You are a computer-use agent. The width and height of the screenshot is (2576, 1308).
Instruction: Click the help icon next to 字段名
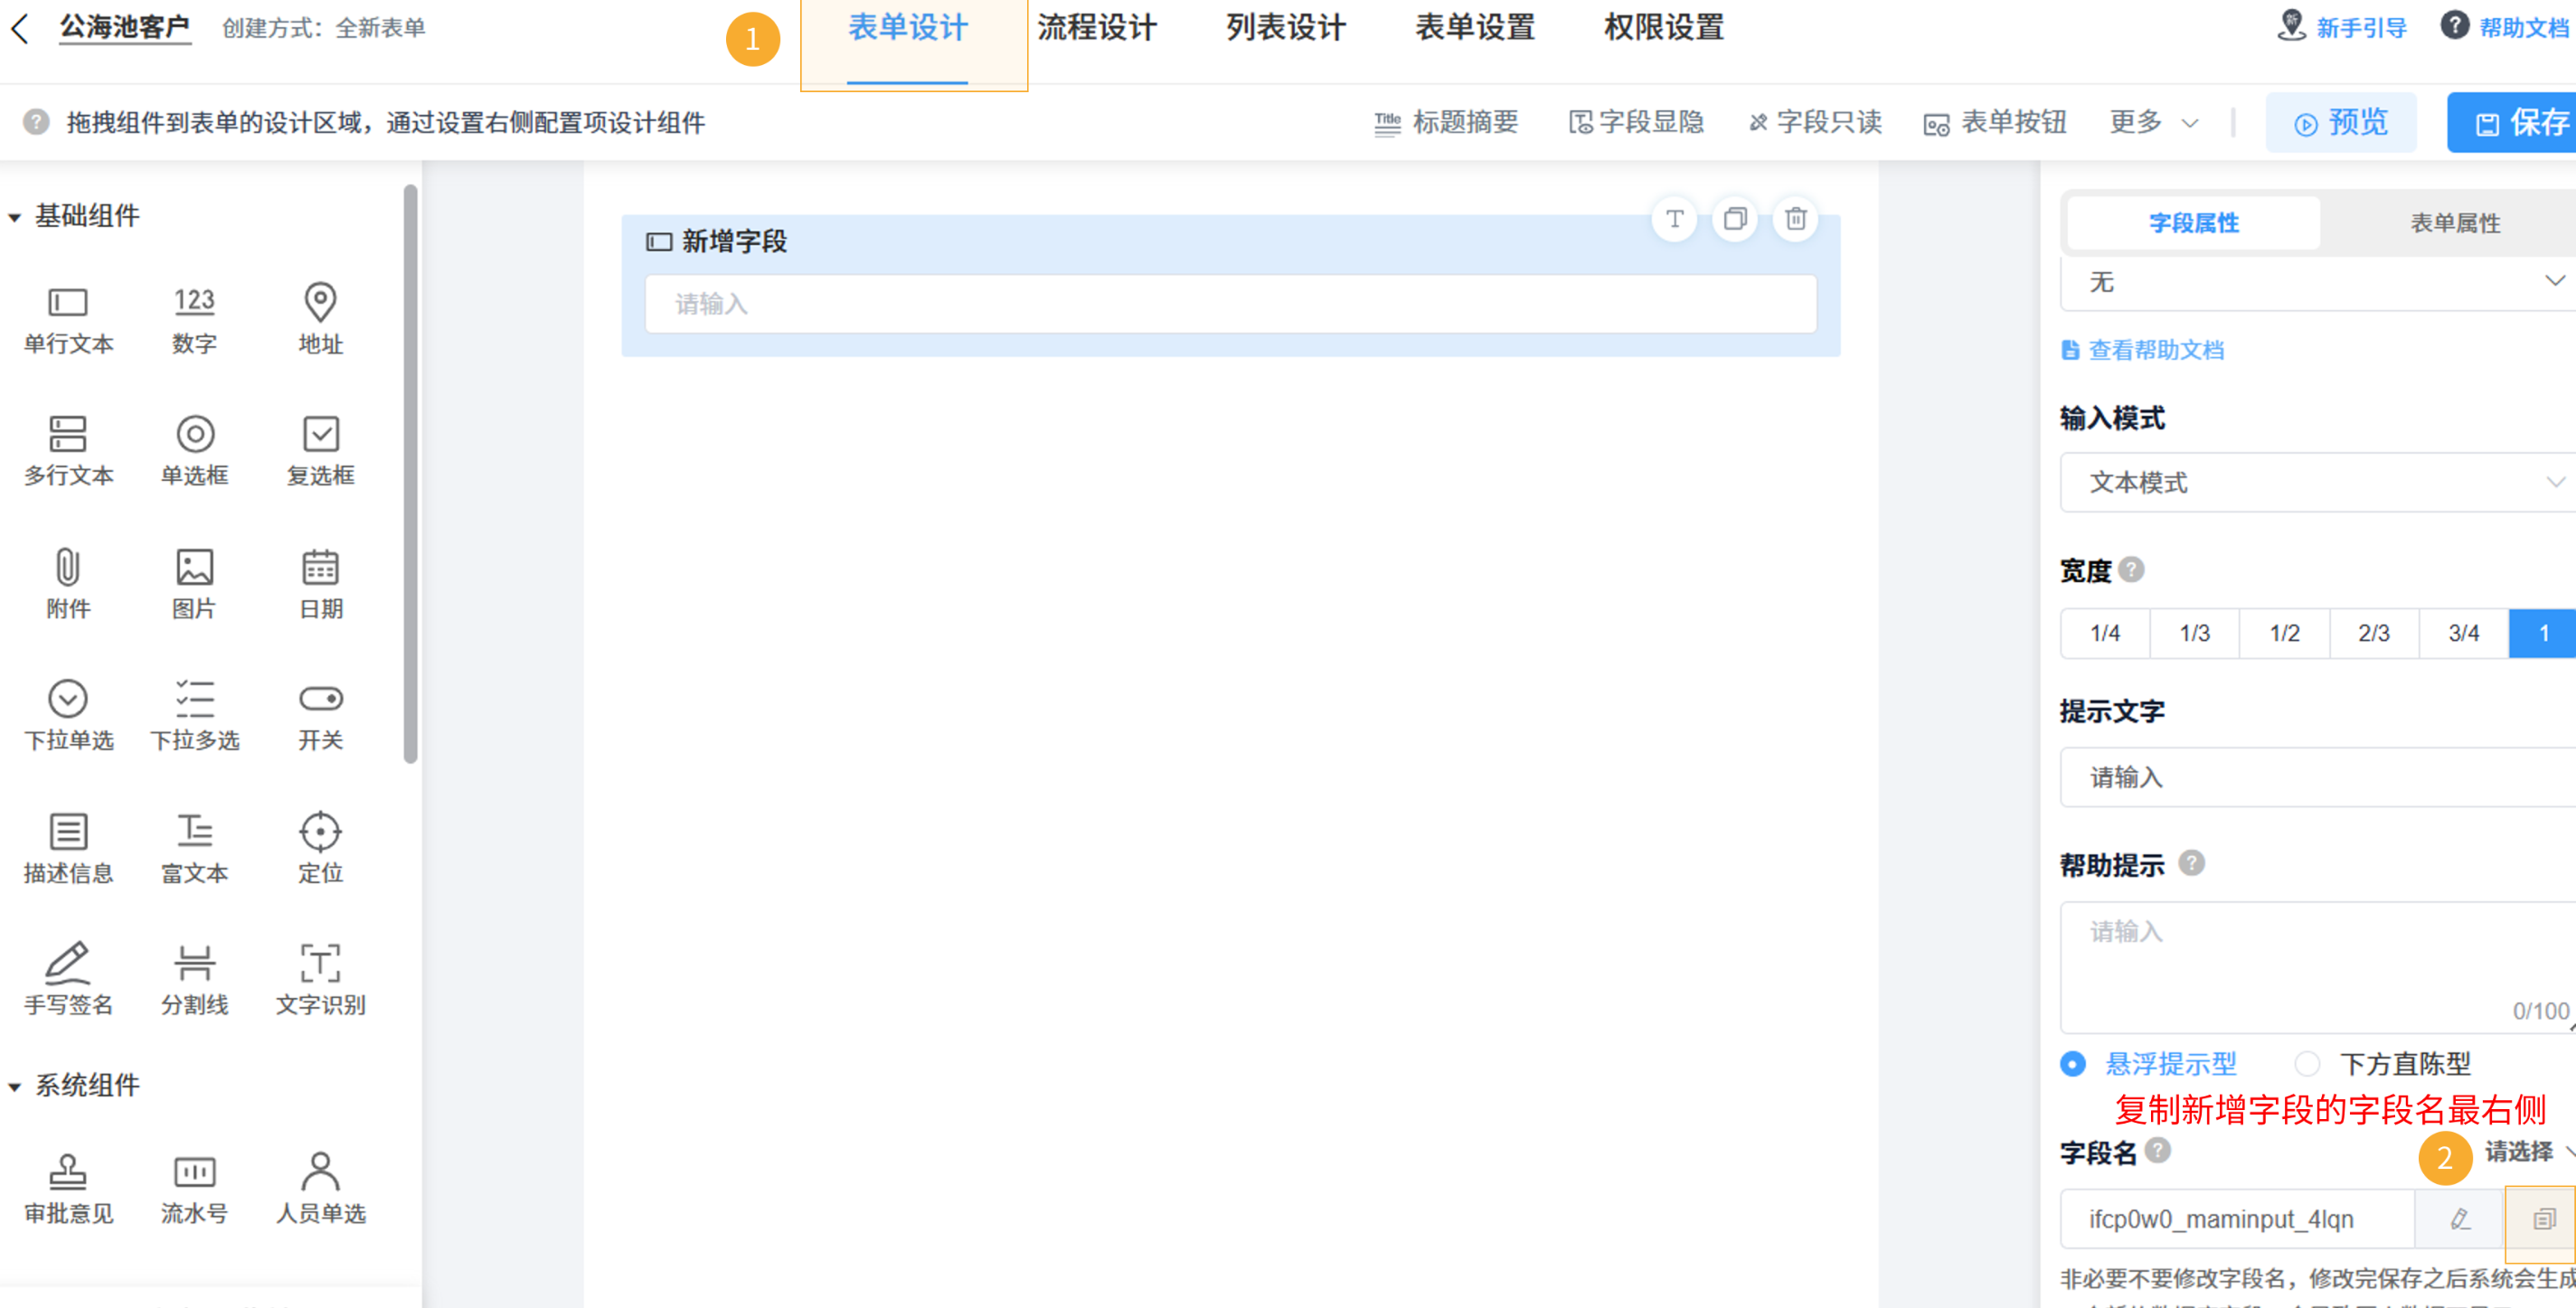[2158, 1151]
